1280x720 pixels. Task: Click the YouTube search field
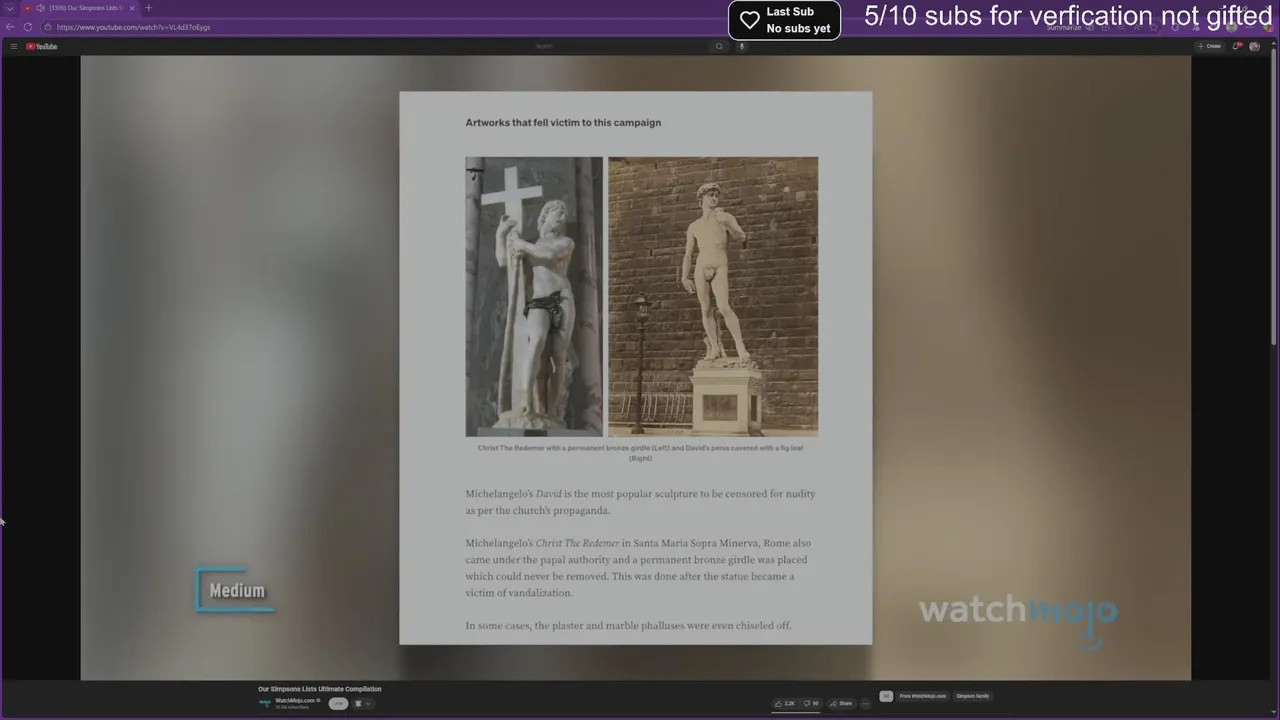(x=620, y=46)
